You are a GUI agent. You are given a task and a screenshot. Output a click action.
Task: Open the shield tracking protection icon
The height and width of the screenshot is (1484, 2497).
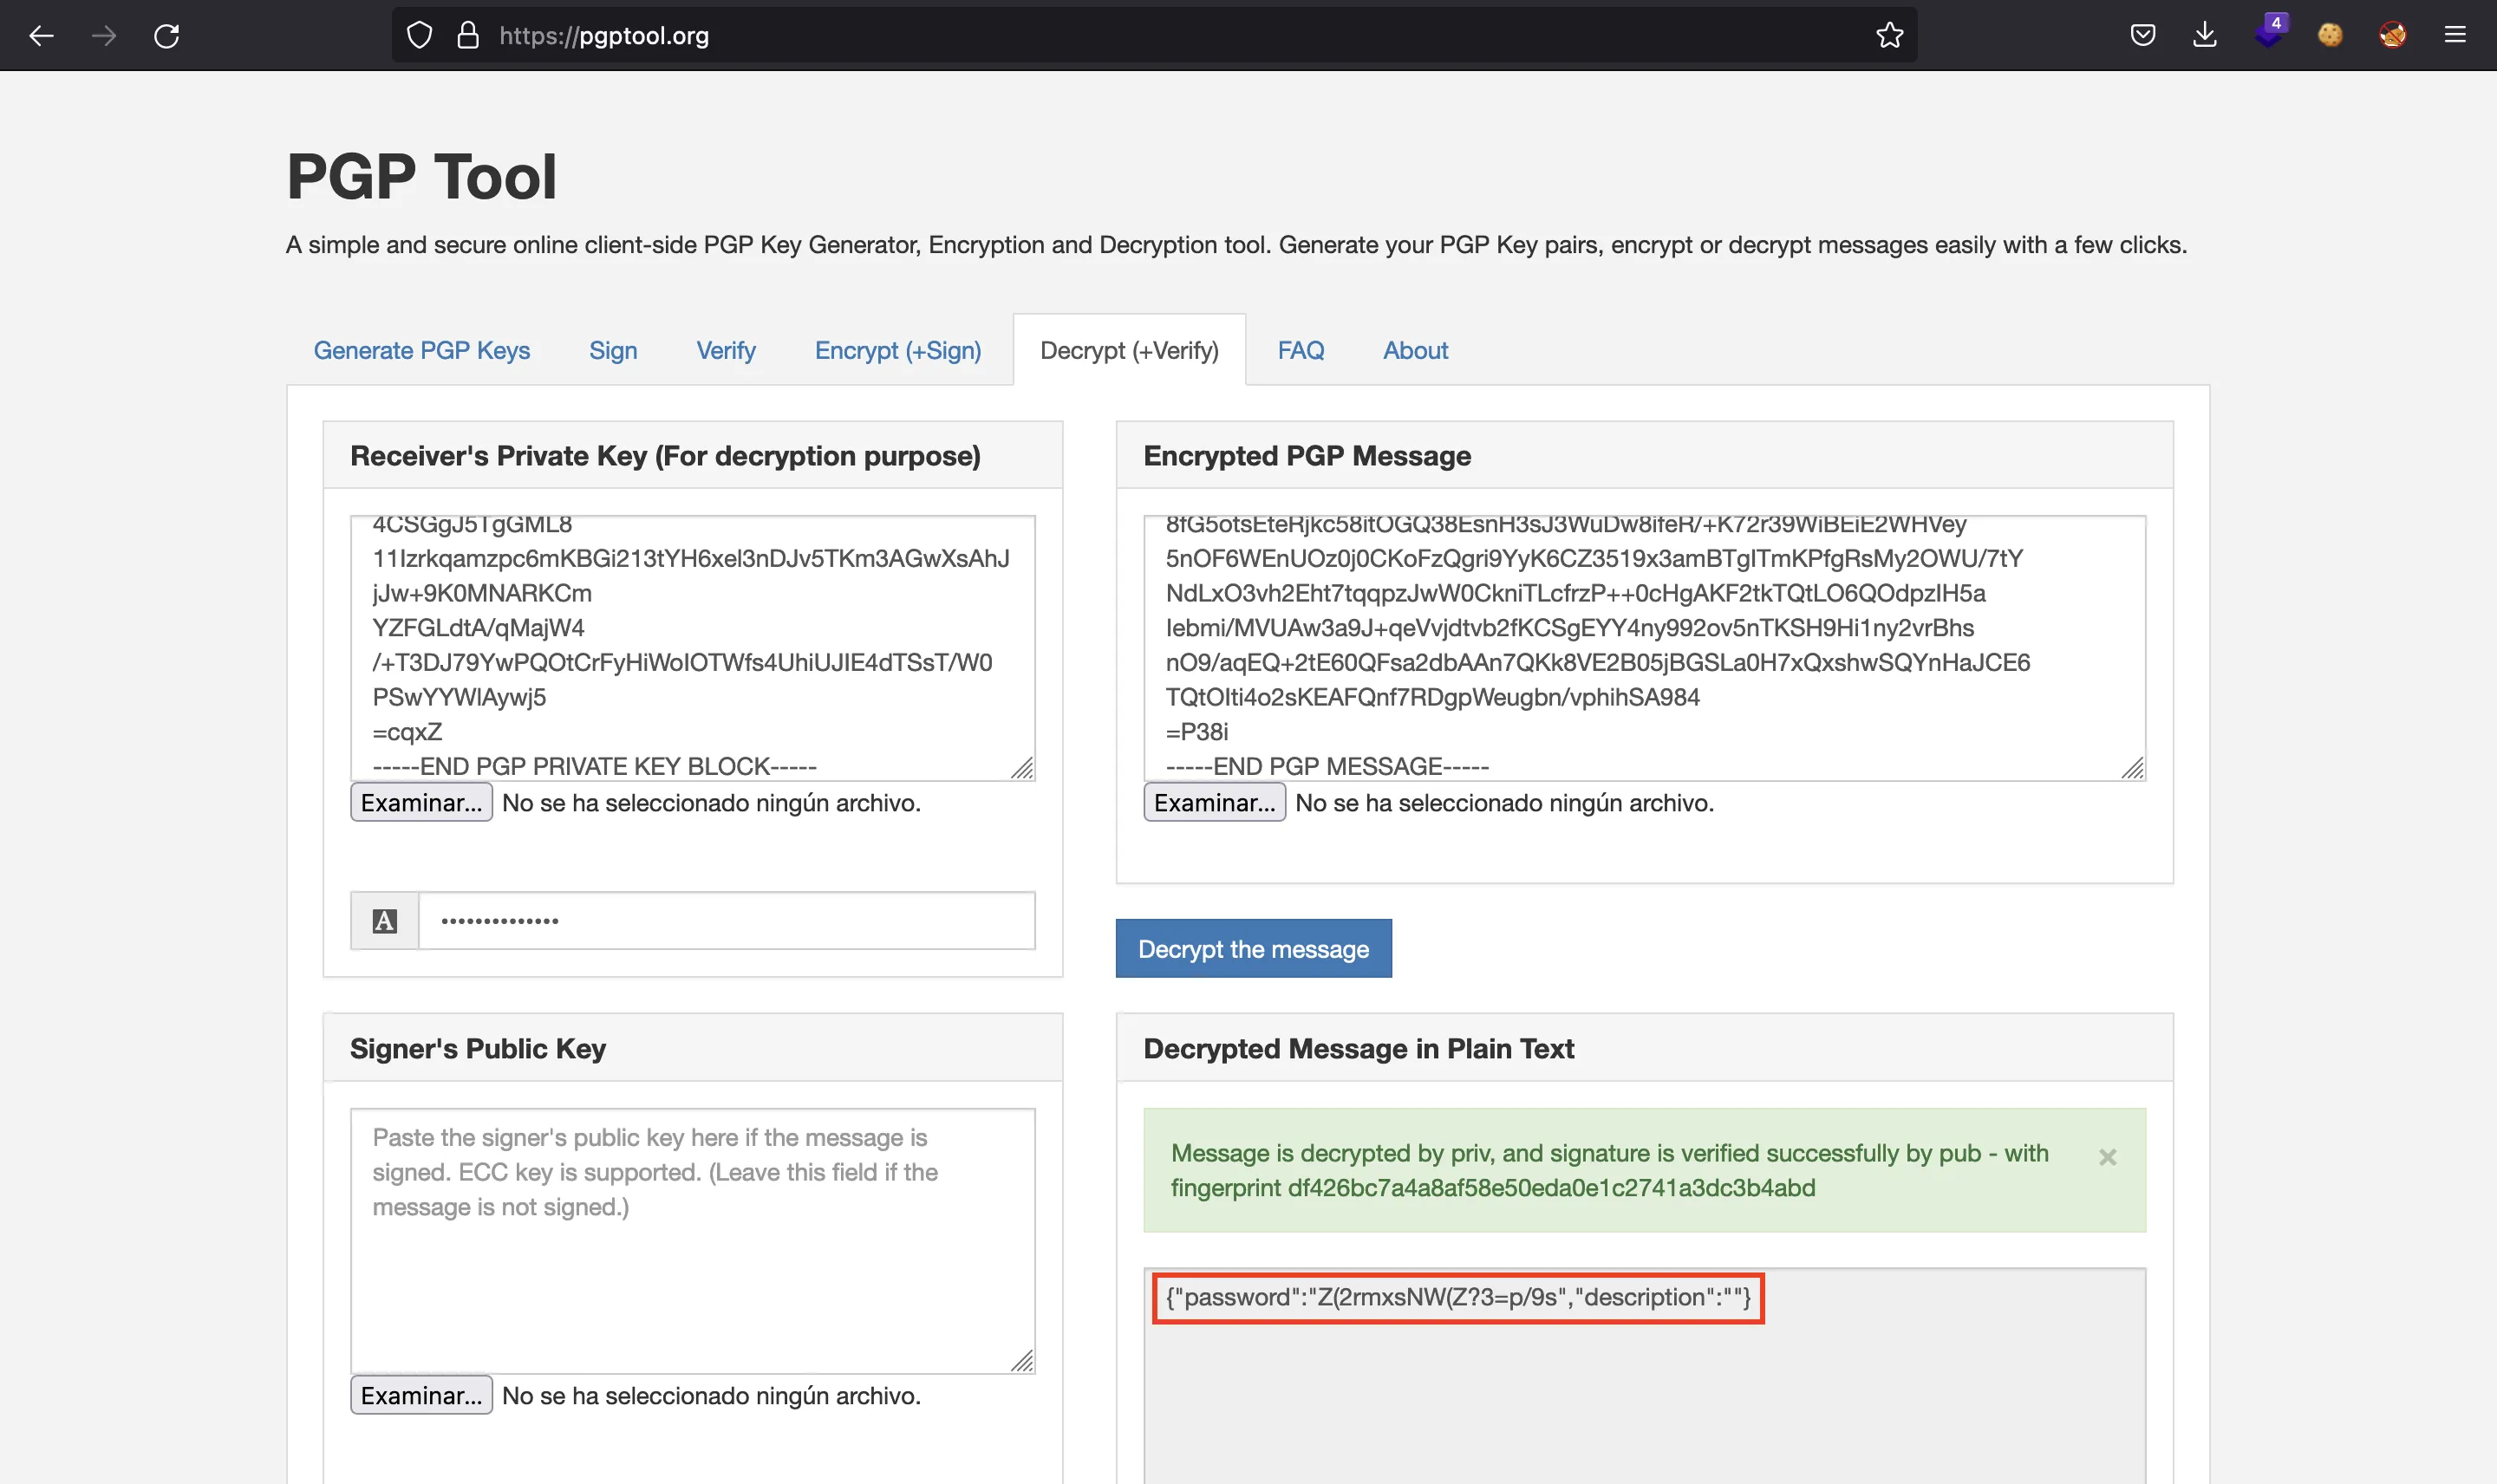420,36
